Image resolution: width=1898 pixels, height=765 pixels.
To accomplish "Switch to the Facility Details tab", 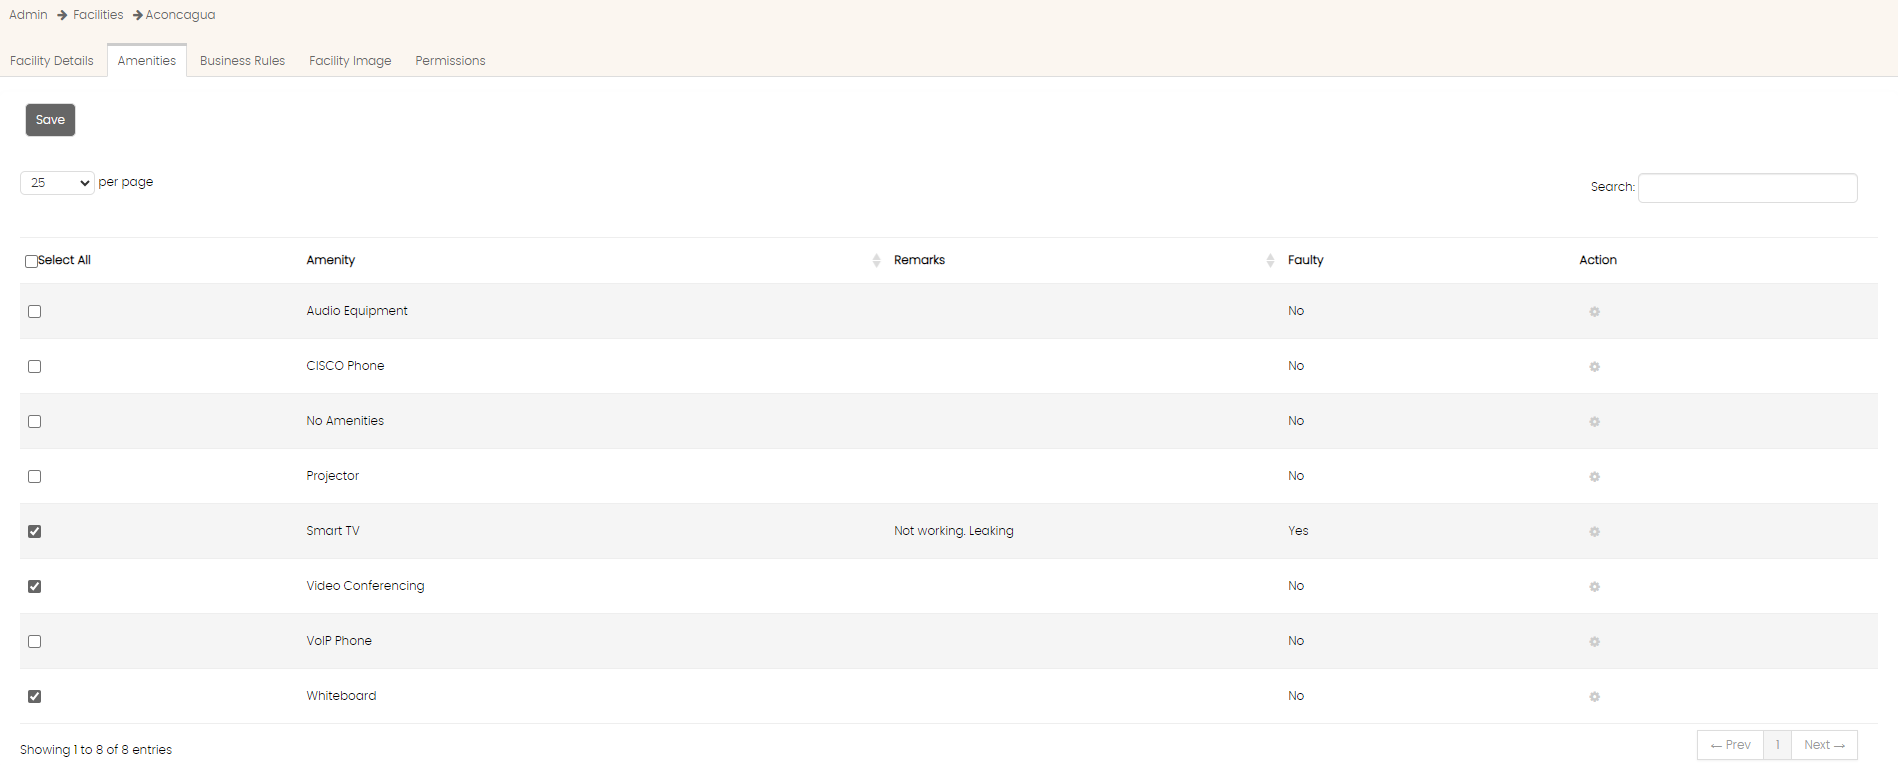I will click(52, 61).
